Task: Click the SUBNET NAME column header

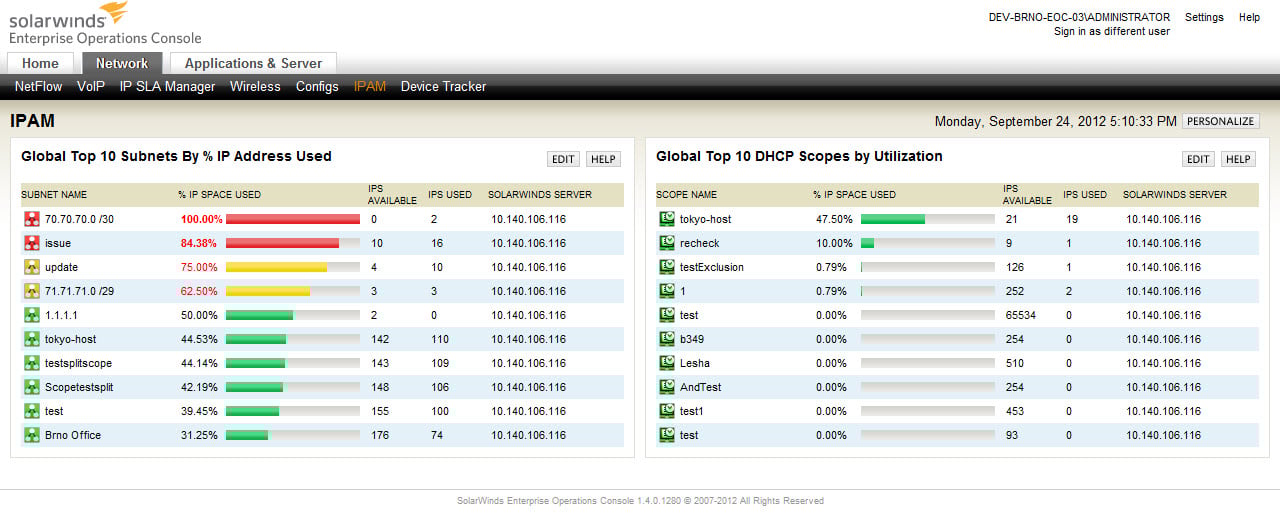Action: 54,195
